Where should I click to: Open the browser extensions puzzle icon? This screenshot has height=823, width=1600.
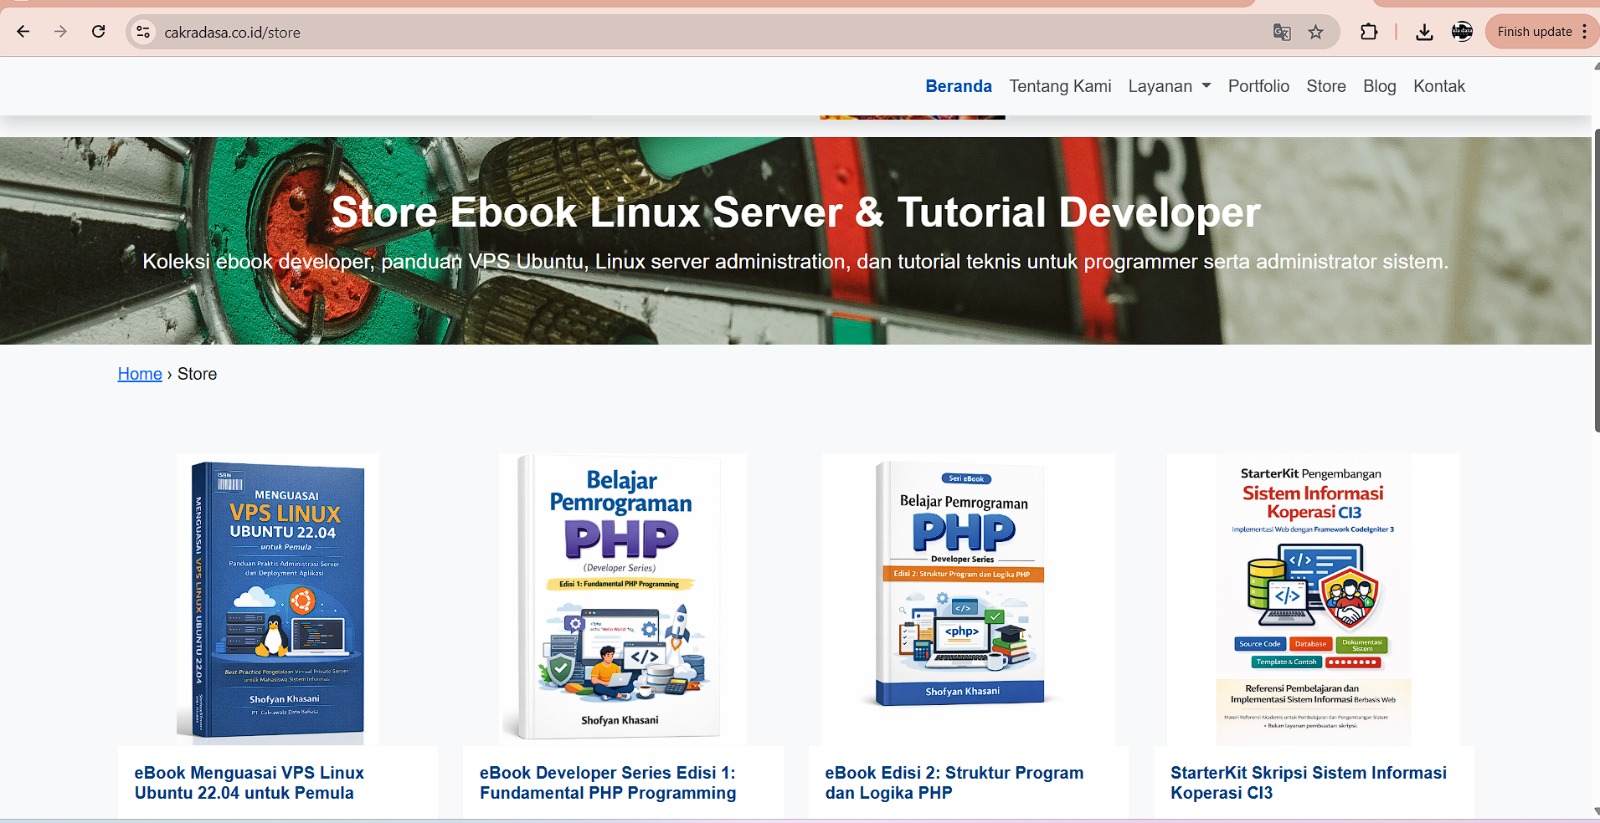point(1369,32)
